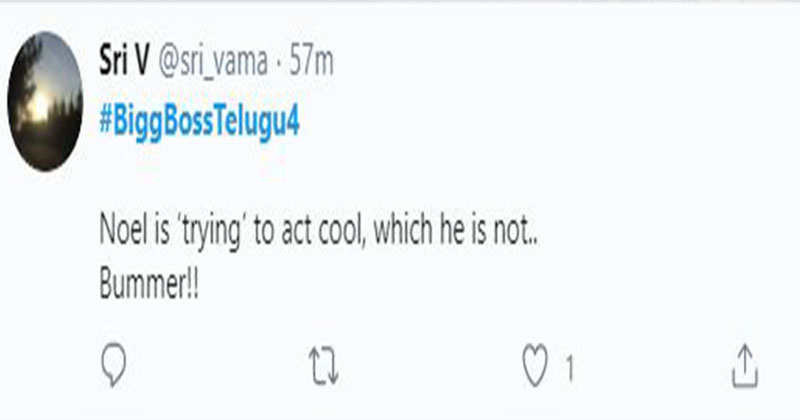Open the Sri V display name link
The width and height of the screenshot is (800, 420).
125,63
